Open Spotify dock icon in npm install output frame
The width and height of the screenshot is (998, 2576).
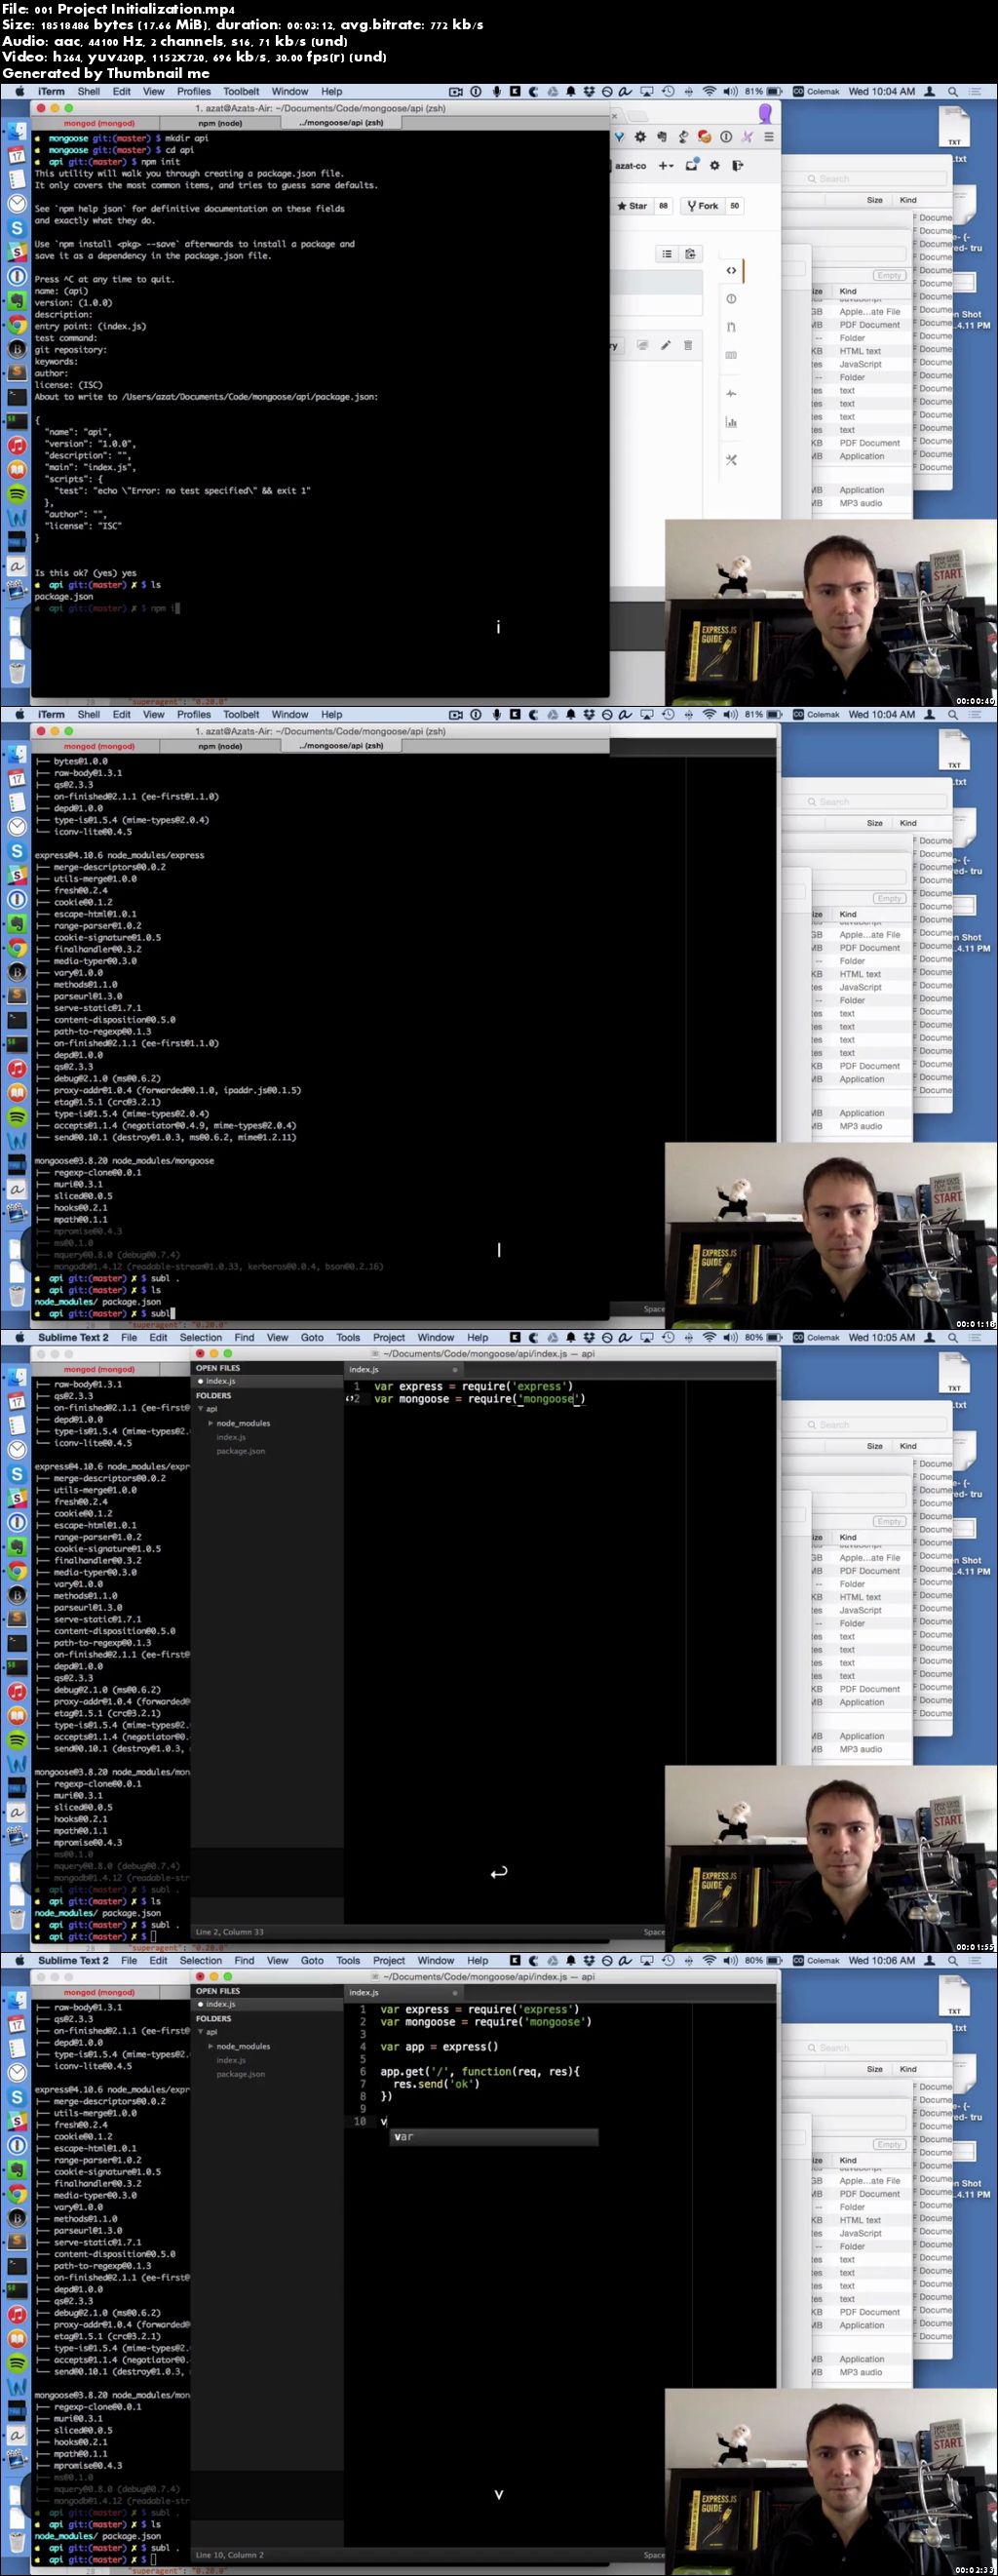pos(17,1117)
